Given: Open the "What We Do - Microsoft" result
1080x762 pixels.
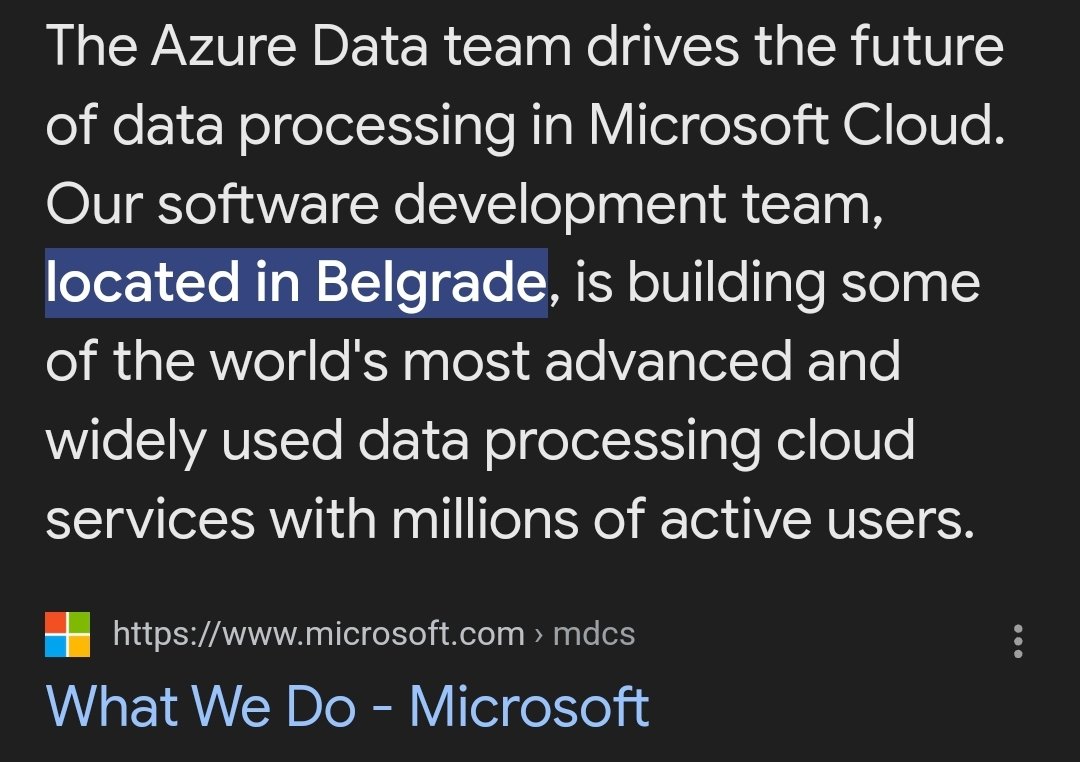Looking at the screenshot, I should coord(347,706).
